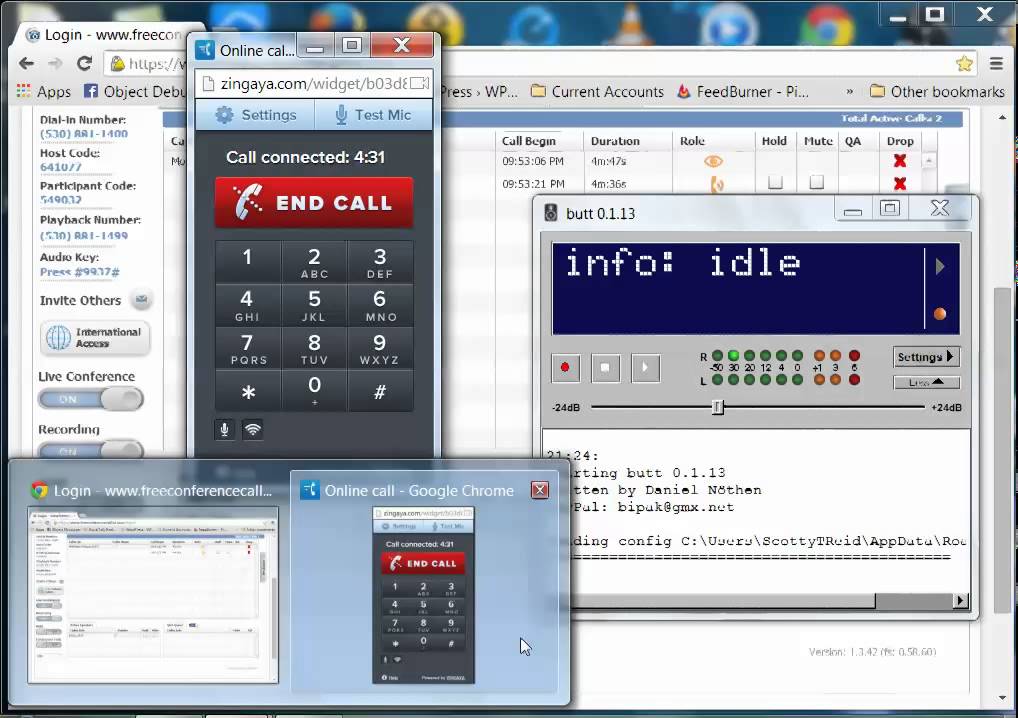This screenshot has height=718, width=1018.
Task: Open Settings in the Online call widget
Action: point(255,115)
